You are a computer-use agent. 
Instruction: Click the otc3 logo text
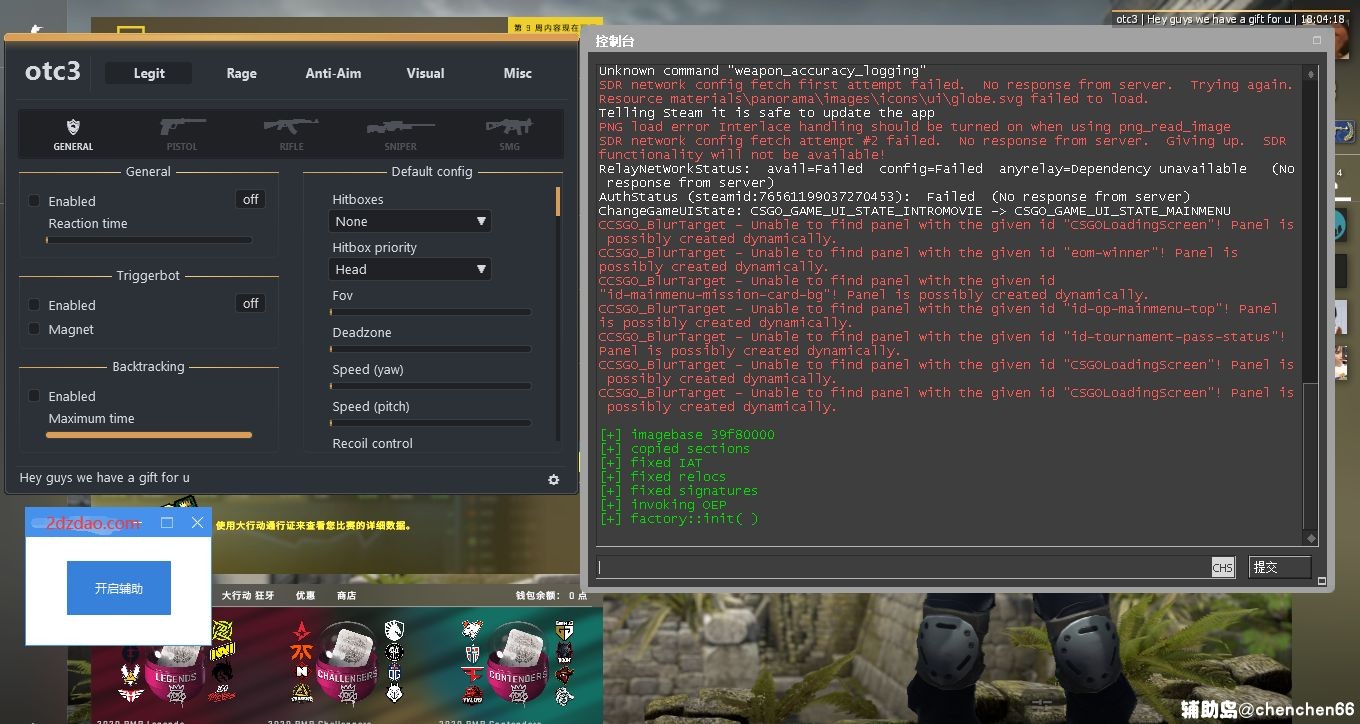pyautogui.click(x=52, y=72)
